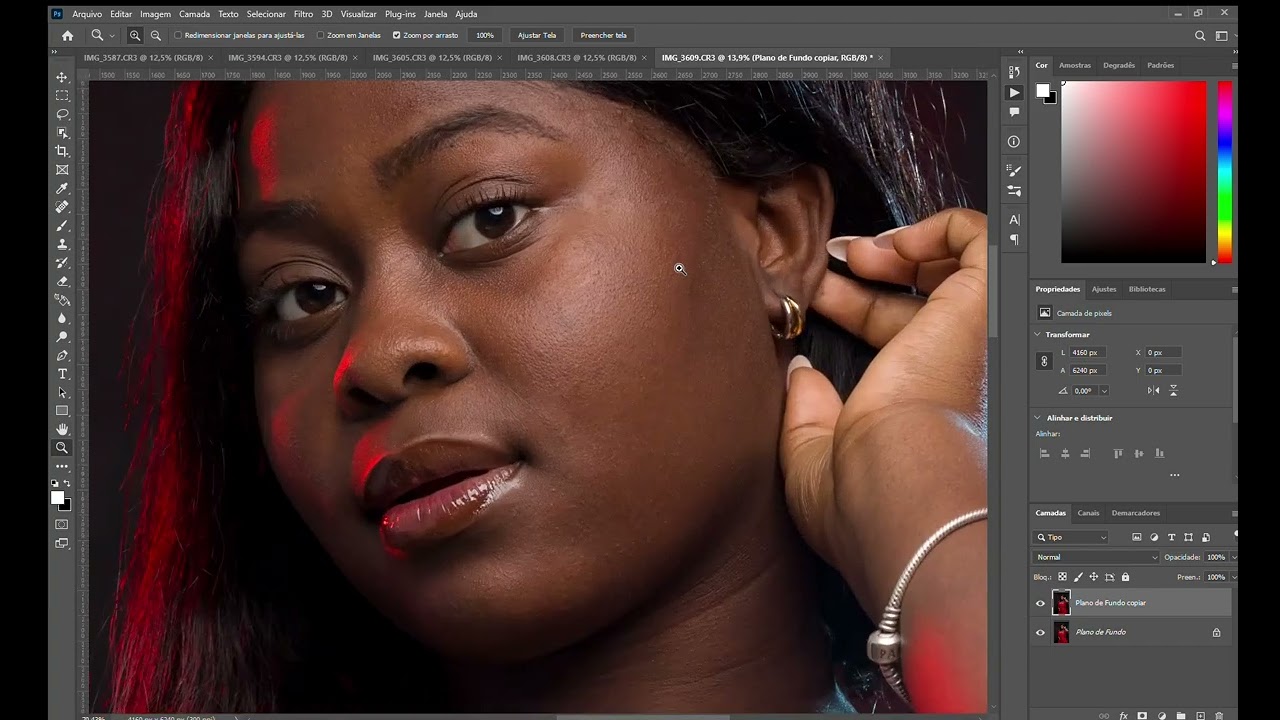Select the Eraser tool

62,281
